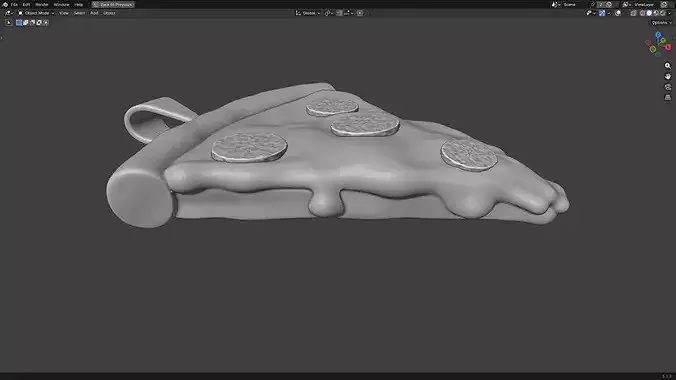Open the Render menu

pyautogui.click(x=41, y=4)
